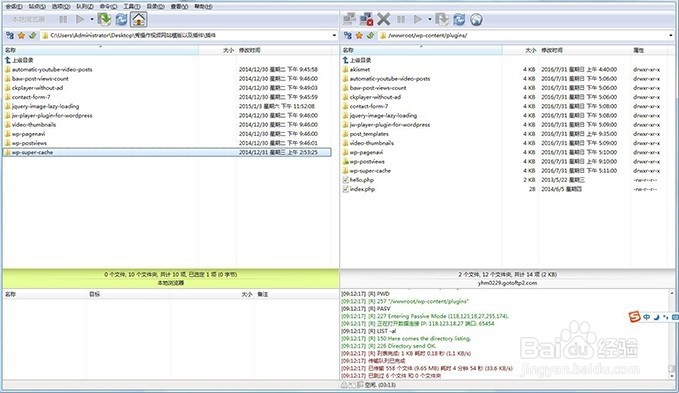This screenshot has height=393, width=679.
Task: Open the 帮助(H) menu
Action: pyautogui.click(x=203, y=6)
